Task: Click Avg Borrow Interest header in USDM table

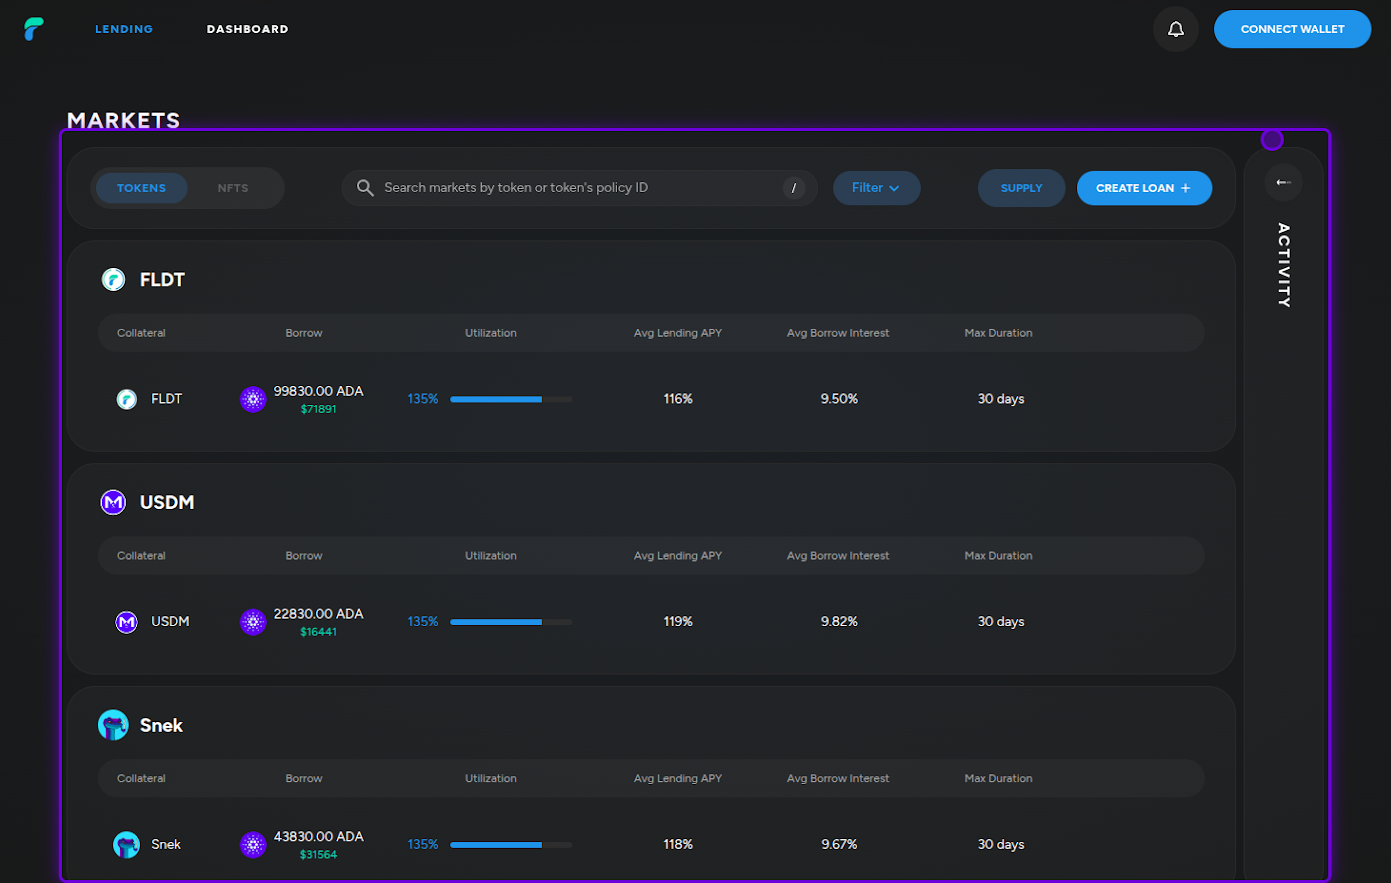Action: [838, 556]
